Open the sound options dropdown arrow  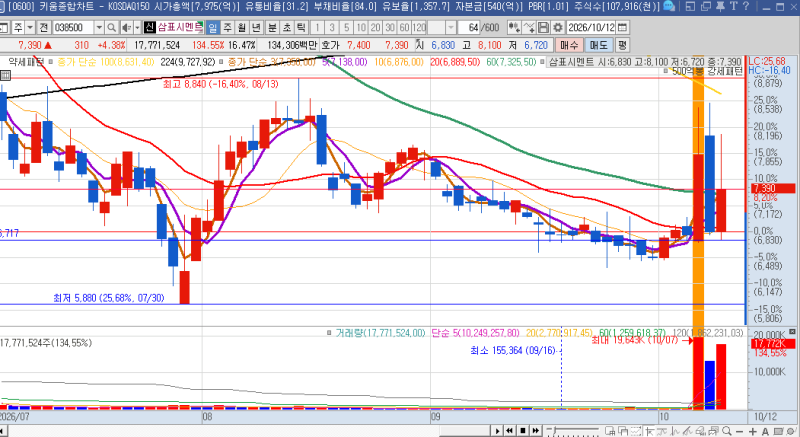pos(137,28)
